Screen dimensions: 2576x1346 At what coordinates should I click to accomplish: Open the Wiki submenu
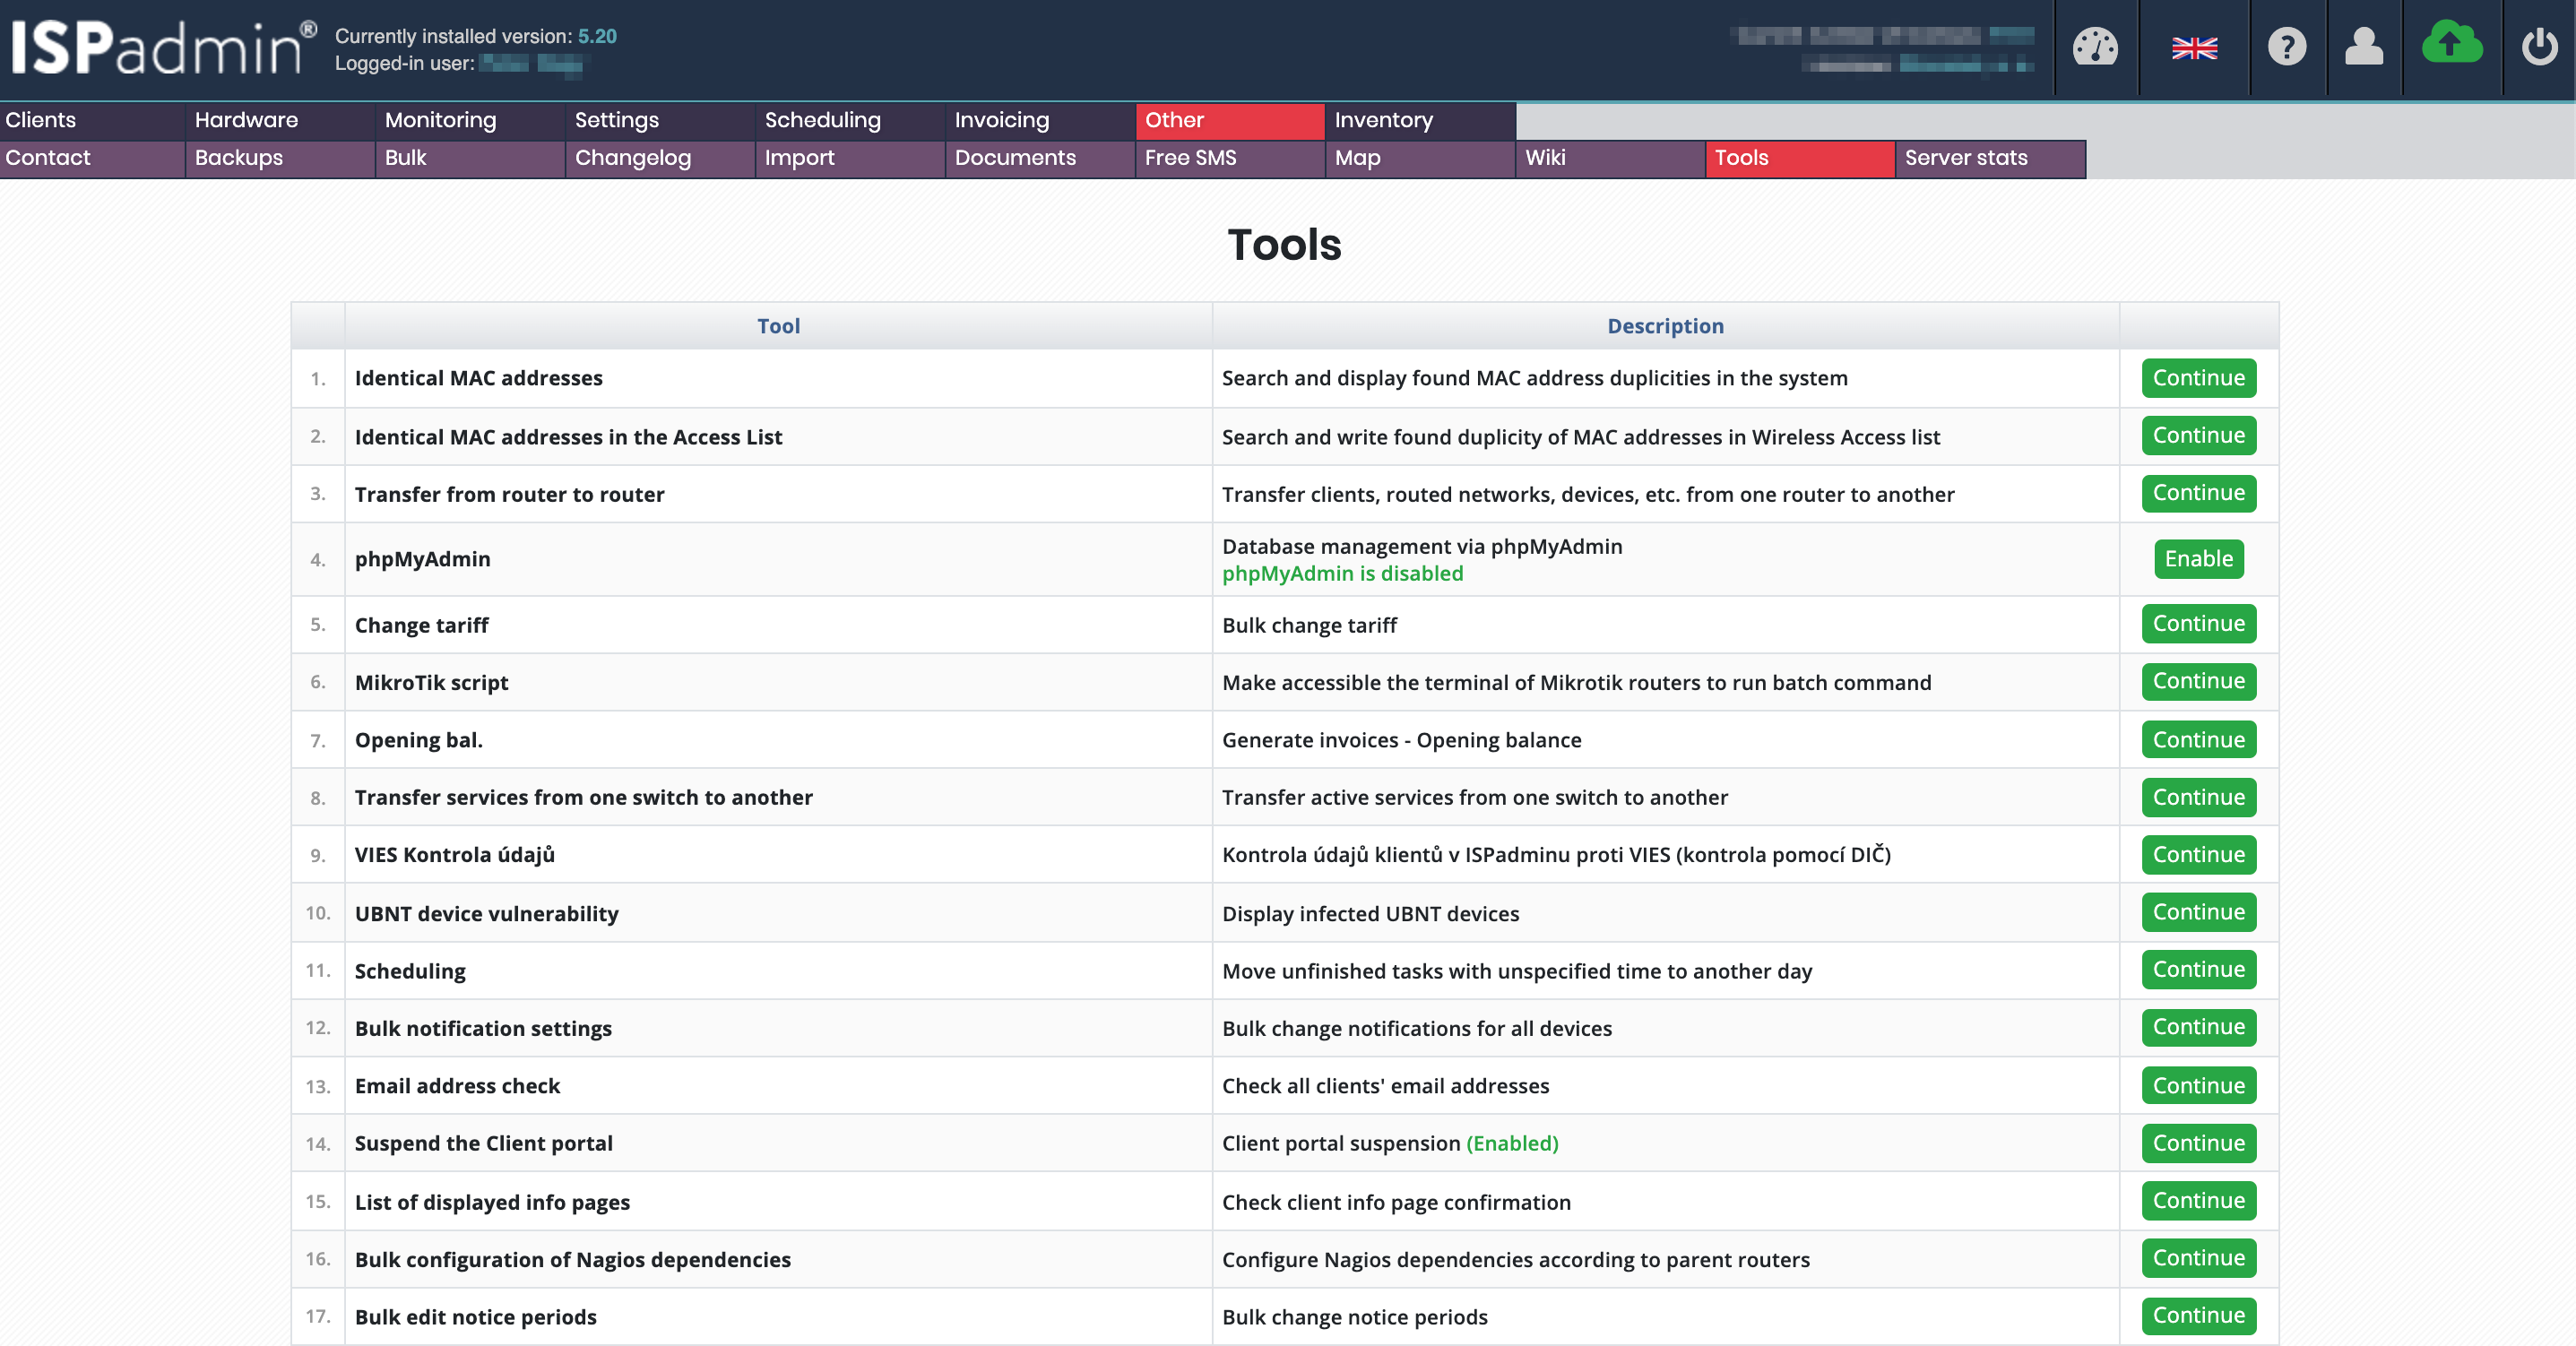1611,158
